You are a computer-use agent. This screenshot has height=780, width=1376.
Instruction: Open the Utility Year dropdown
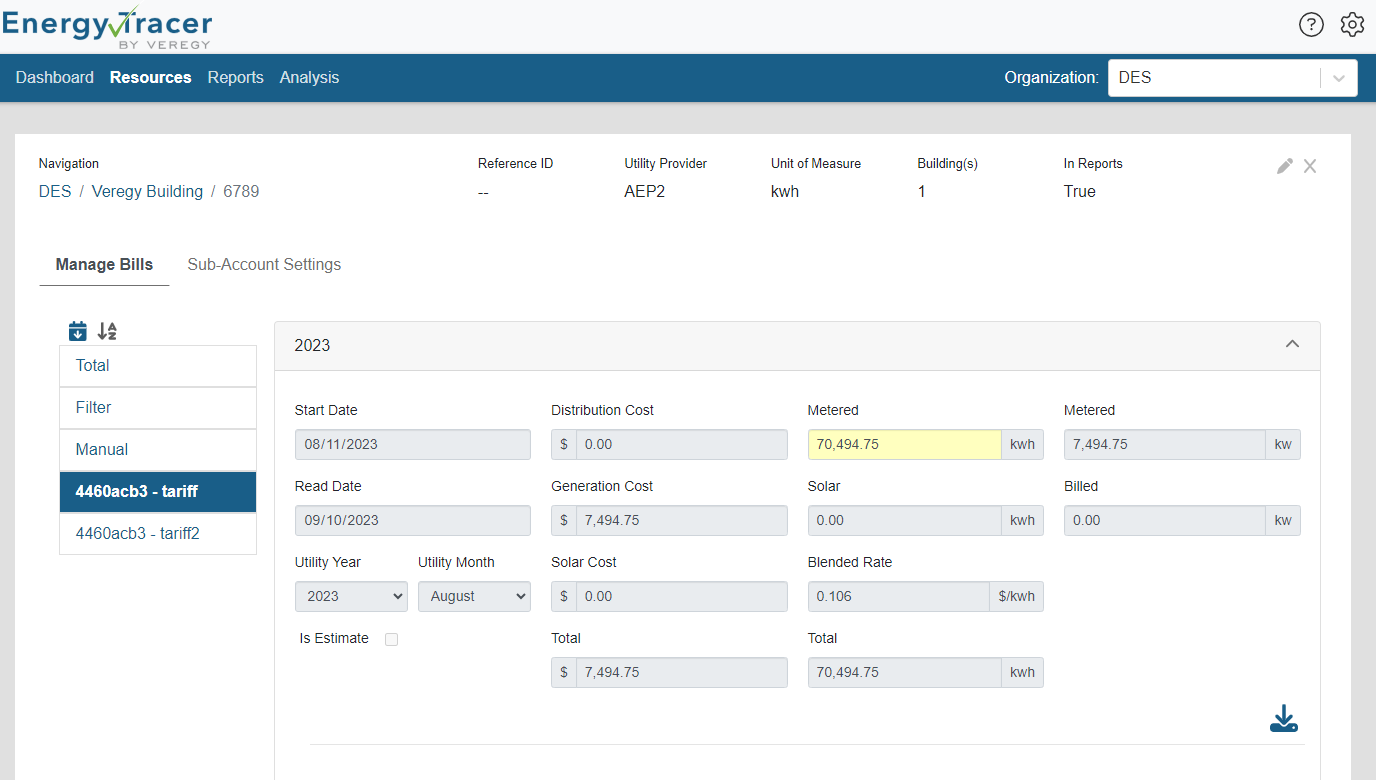351,596
